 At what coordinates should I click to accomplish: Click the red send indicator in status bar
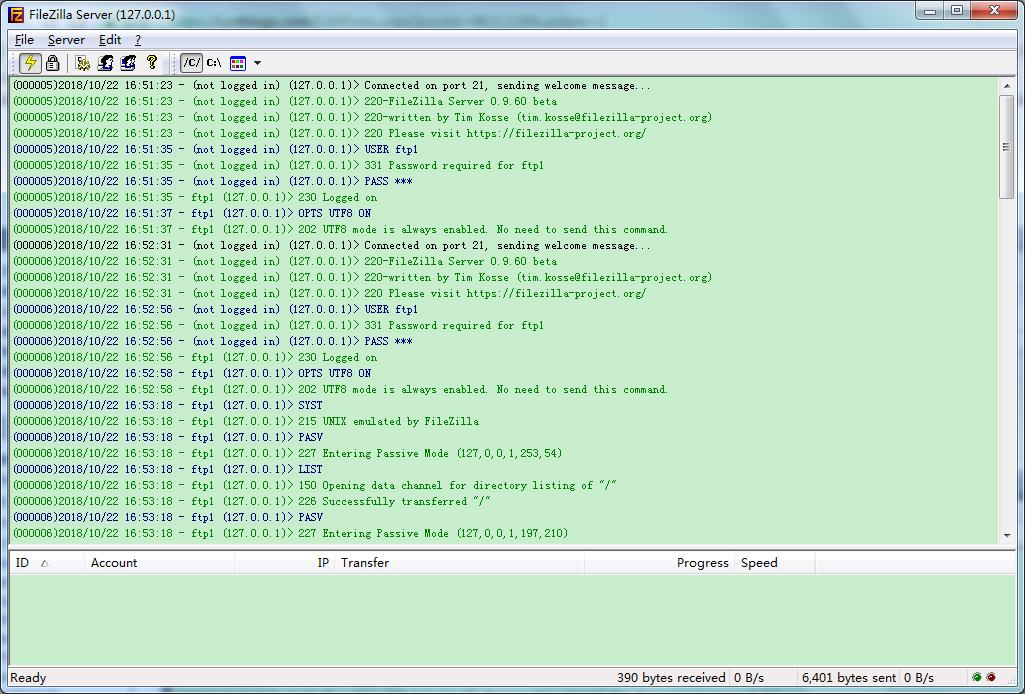[991, 678]
